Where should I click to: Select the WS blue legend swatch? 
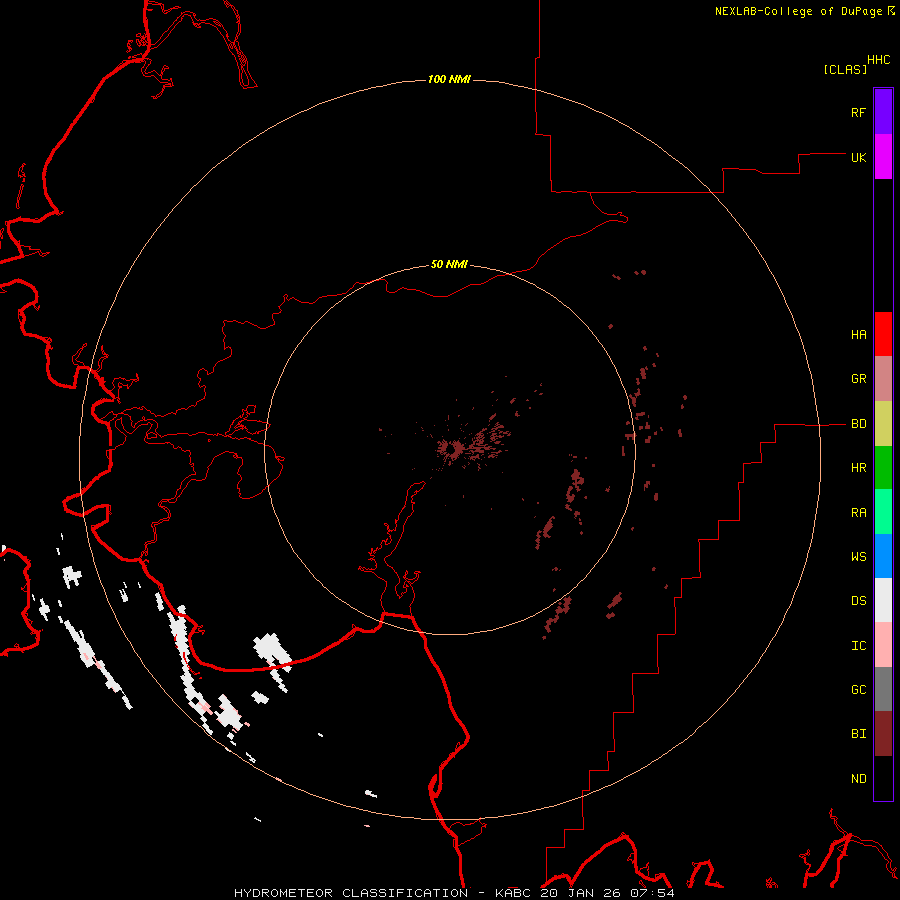883,556
